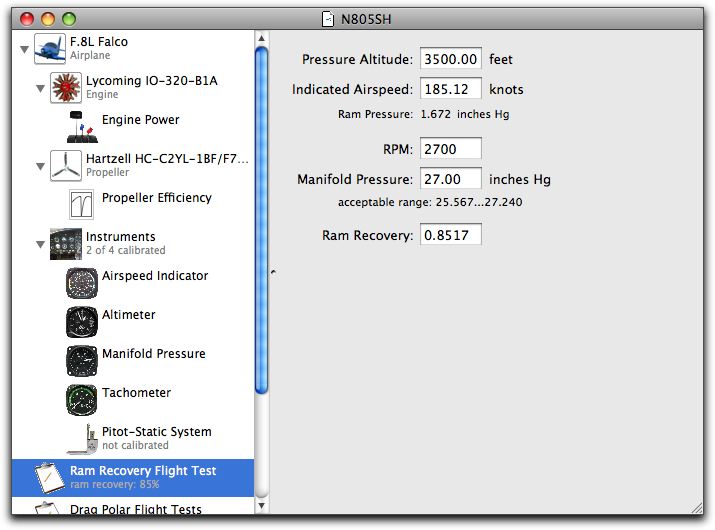Click the sidebar vertical scrollbar thumb
Image resolution: width=715 pixels, height=530 pixels.
(261, 220)
